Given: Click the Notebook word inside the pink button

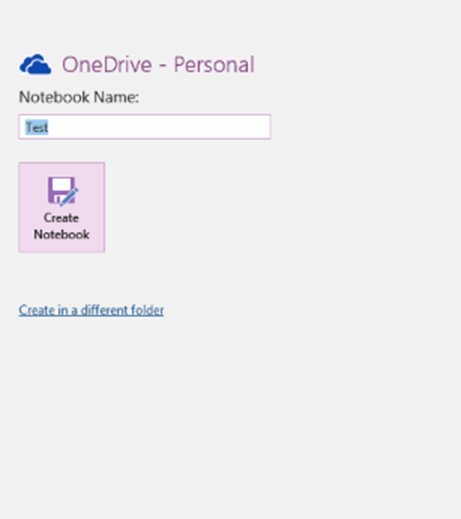Looking at the screenshot, I should (x=62, y=235).
